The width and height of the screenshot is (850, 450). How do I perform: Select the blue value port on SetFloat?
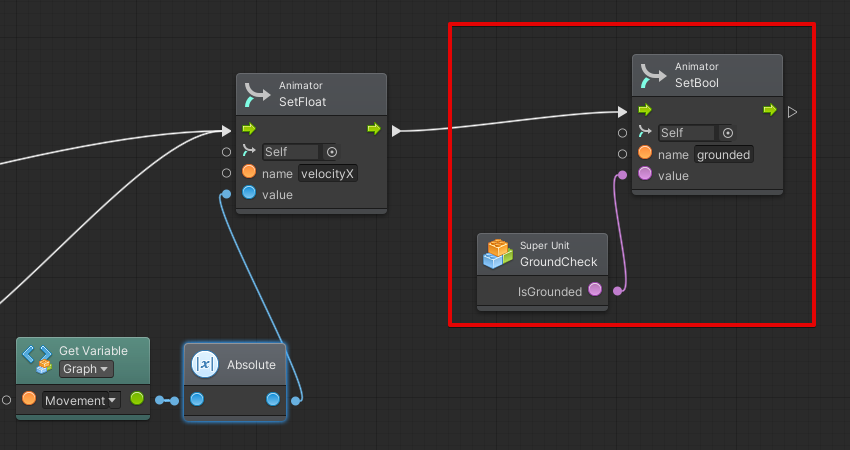click(x=248, y=193)
